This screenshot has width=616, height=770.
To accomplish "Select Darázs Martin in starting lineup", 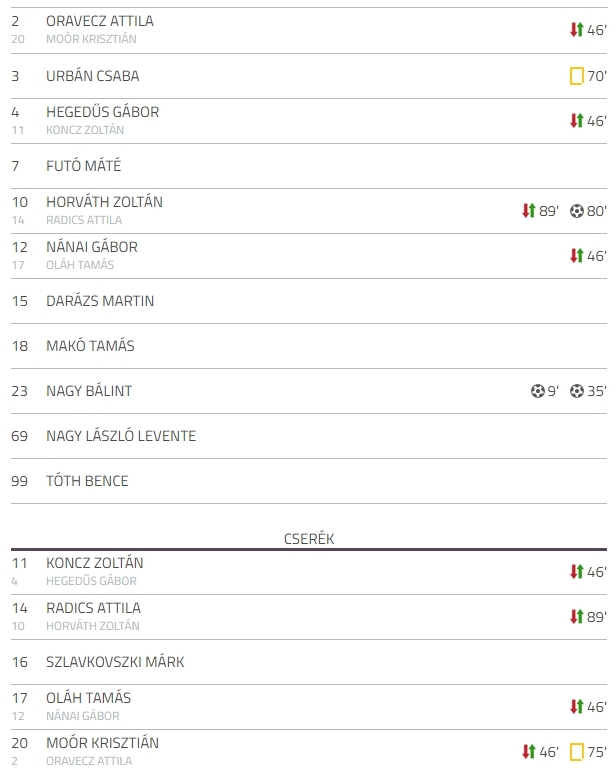I will click(x=100, y=301).
